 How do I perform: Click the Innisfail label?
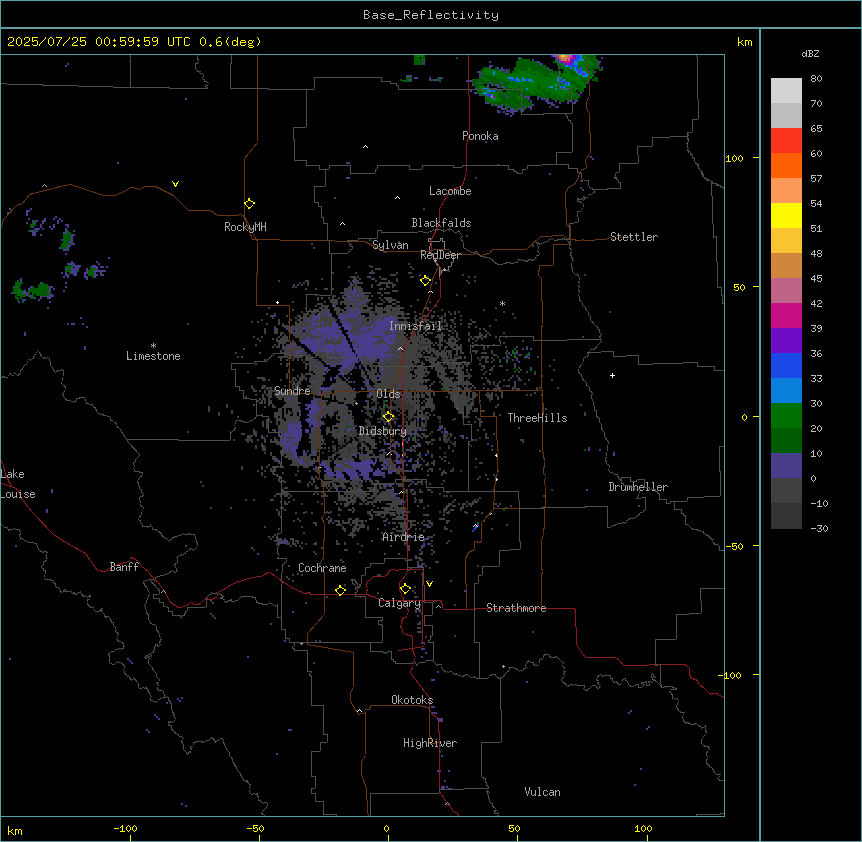[415, 326]
